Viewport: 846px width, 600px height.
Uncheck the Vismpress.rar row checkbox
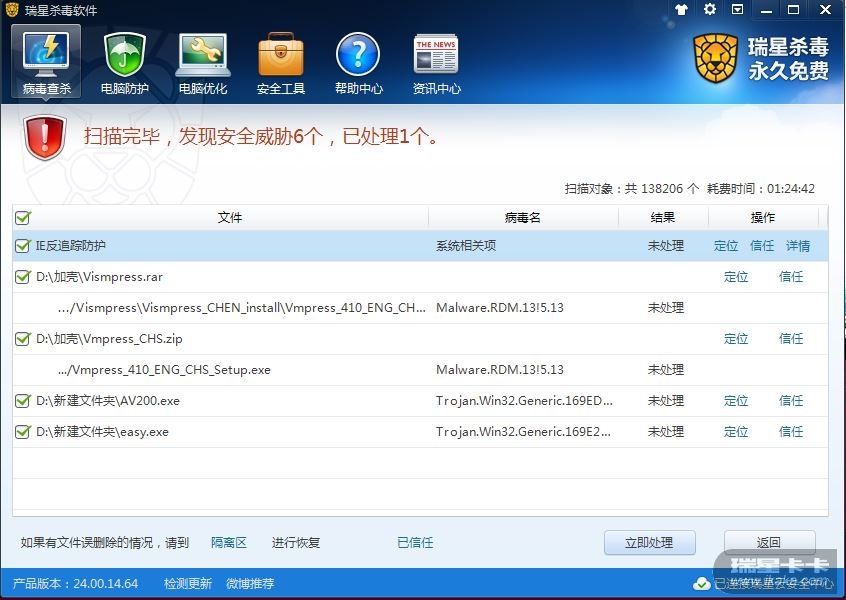(x=23, y=277)
